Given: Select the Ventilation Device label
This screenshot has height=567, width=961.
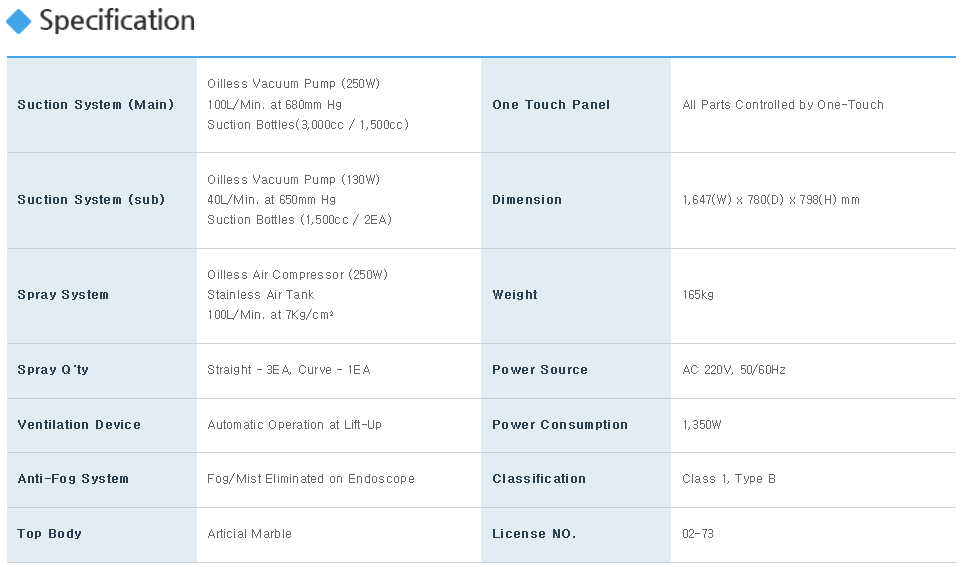Looking at the screenshot, I should (x=79, y=425).
